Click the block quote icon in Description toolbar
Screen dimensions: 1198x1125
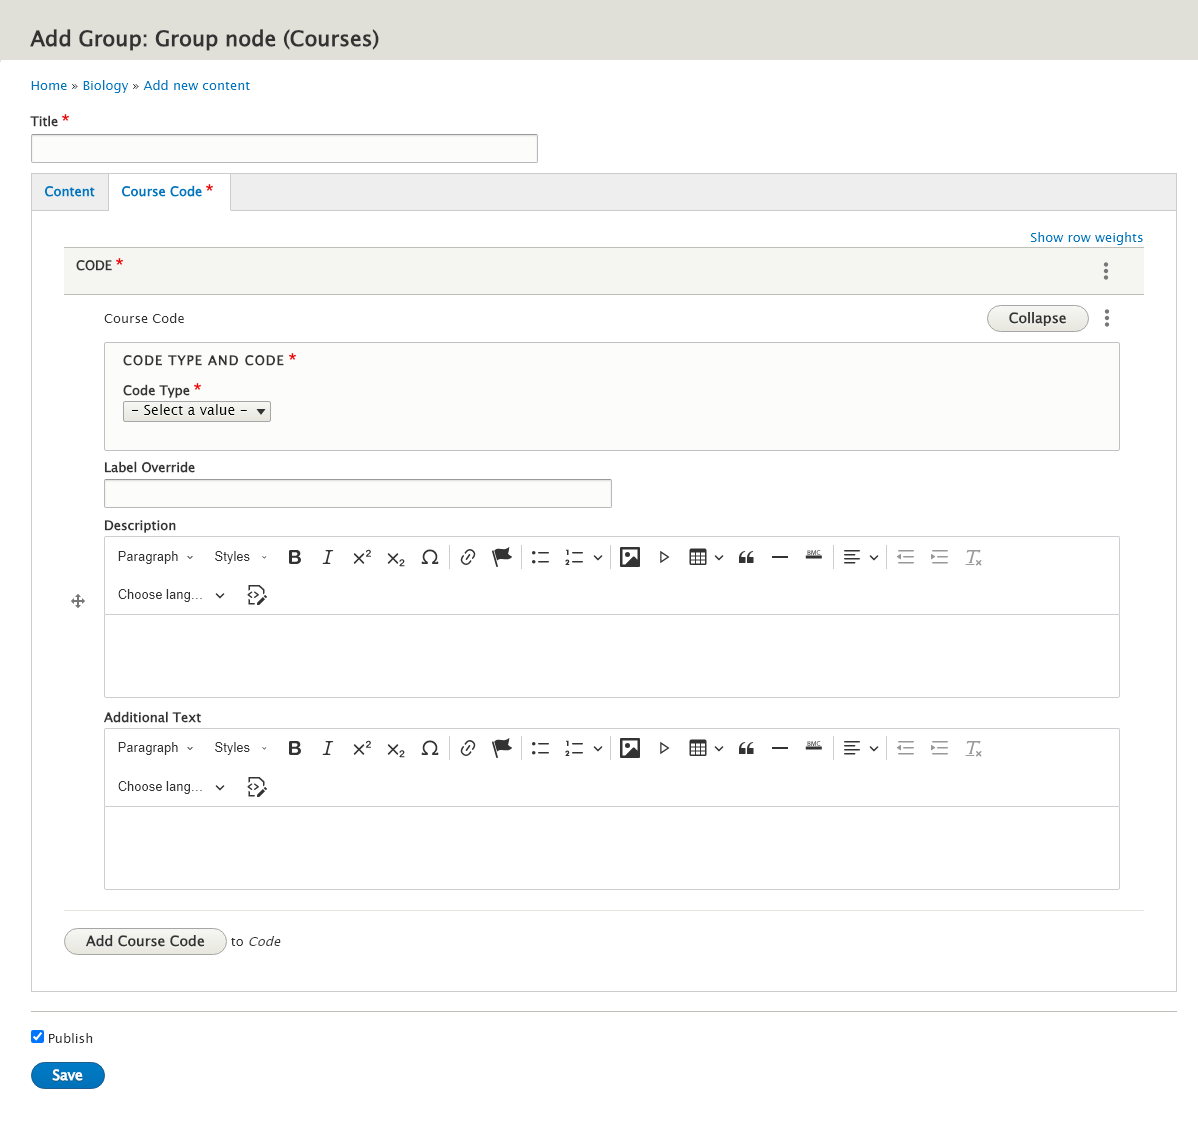[x=746, y=557]
